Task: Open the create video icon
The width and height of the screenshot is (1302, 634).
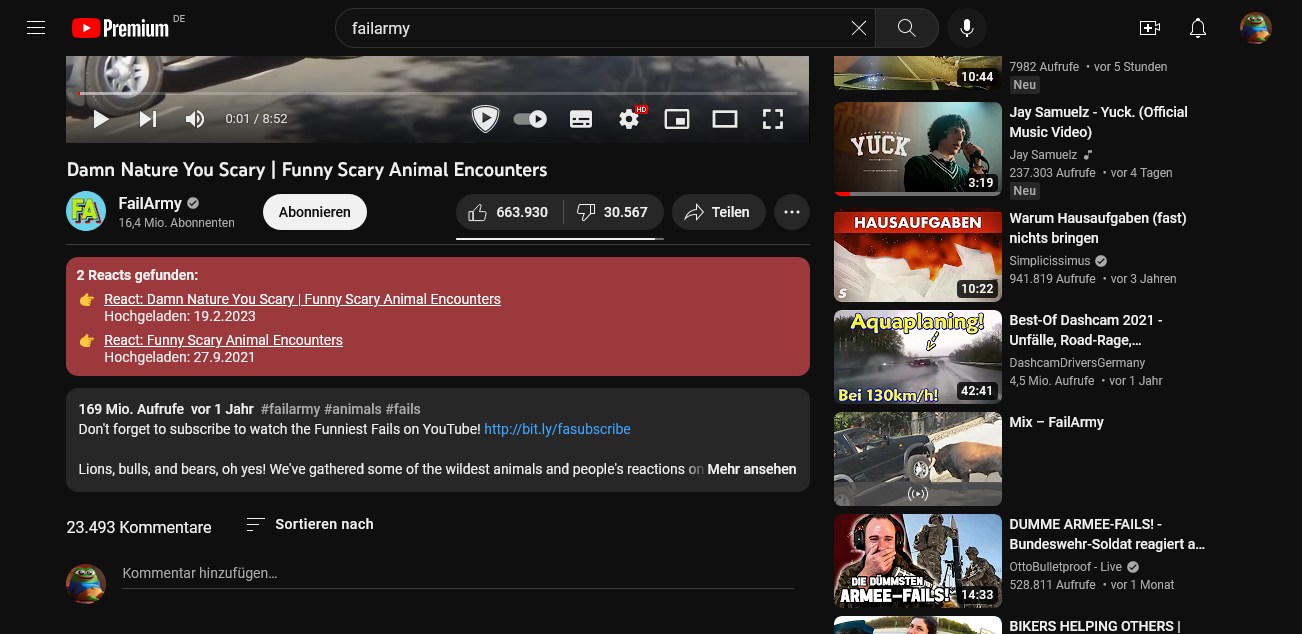Action: click(1150, 28)
